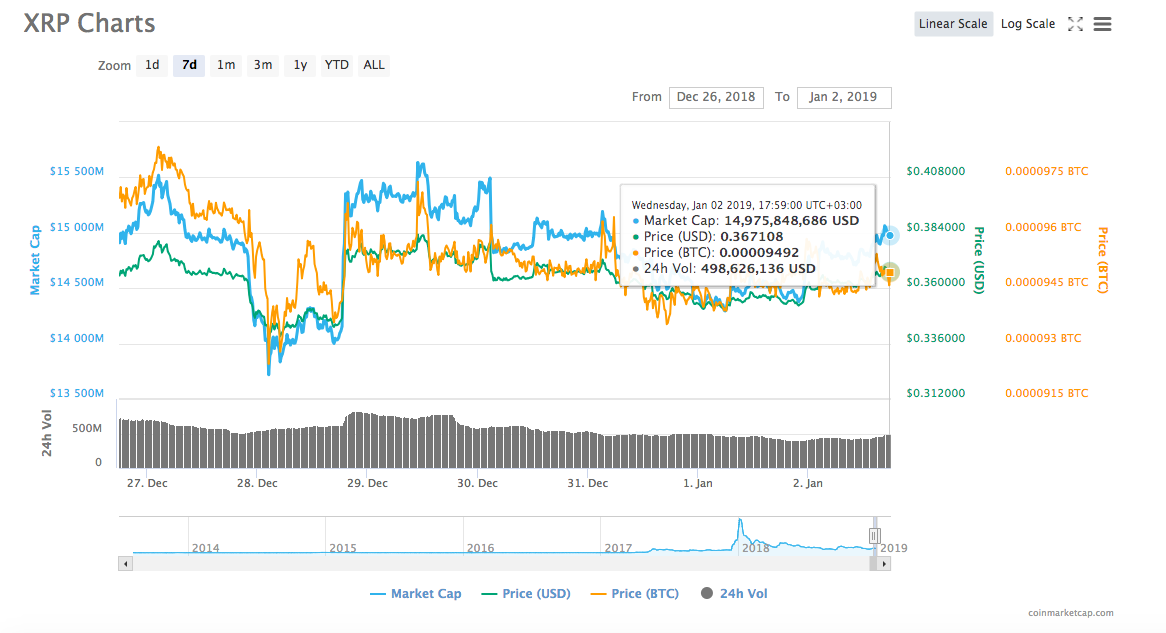Click the From date field Dec 26, 2018
Screen dimensions: 1166x633
pos(716,97)
